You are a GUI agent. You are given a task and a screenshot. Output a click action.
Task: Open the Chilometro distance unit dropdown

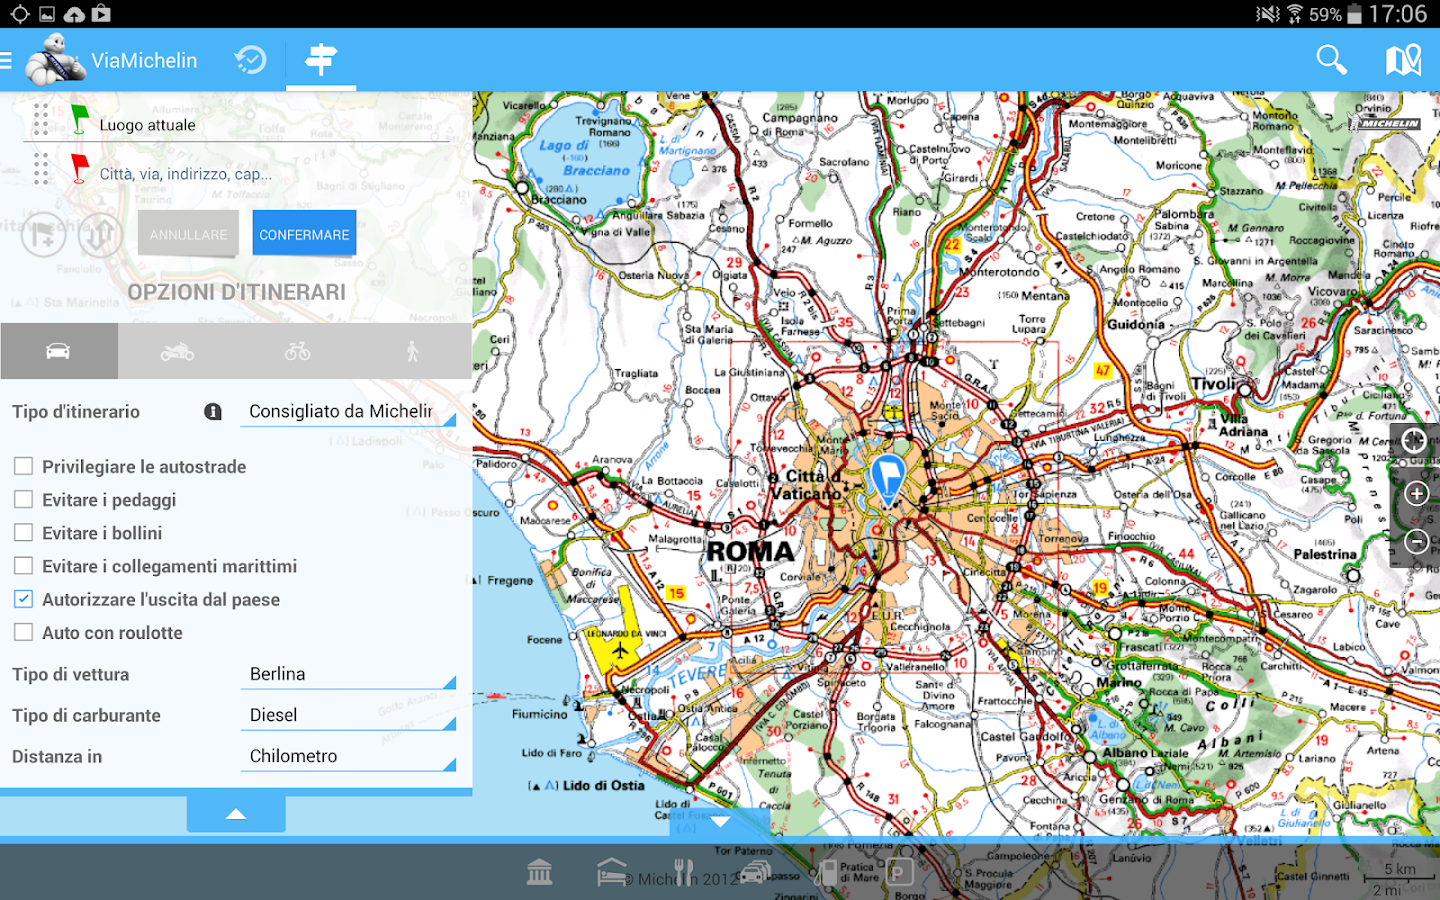point(348,756)
